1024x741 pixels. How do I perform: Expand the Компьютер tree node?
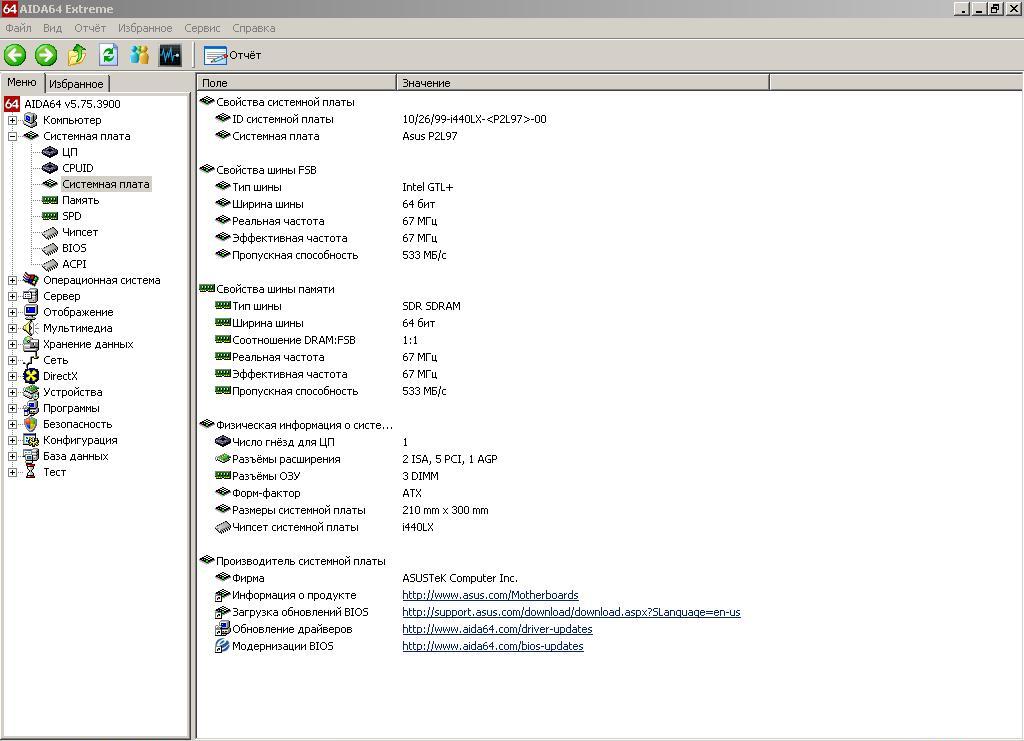12,120
